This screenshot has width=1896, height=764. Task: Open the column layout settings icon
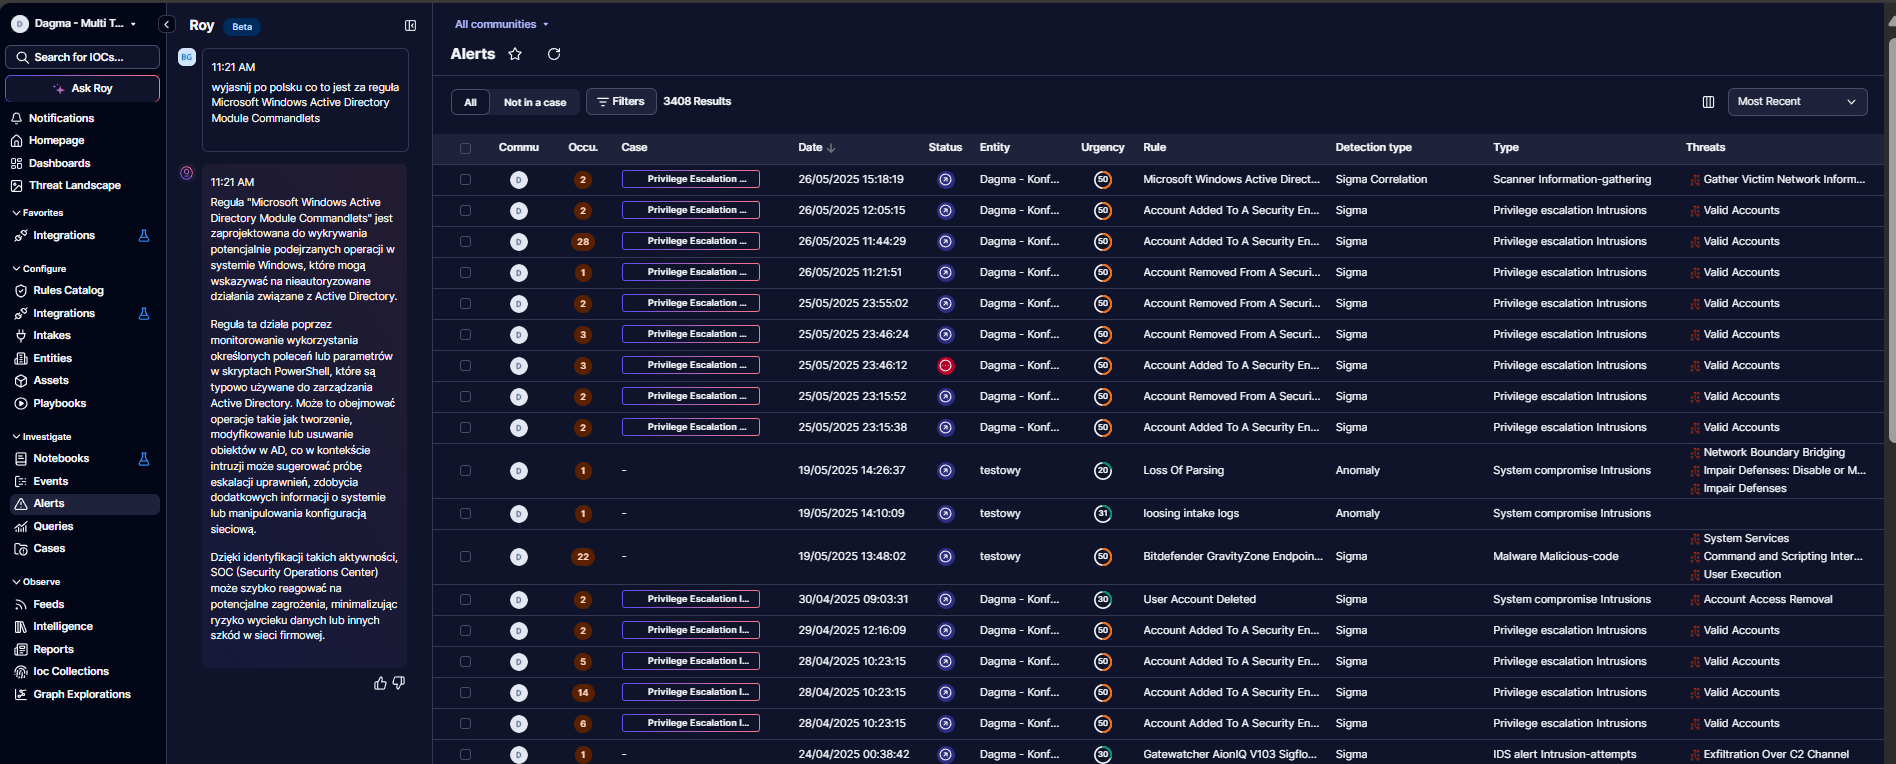1708,102
